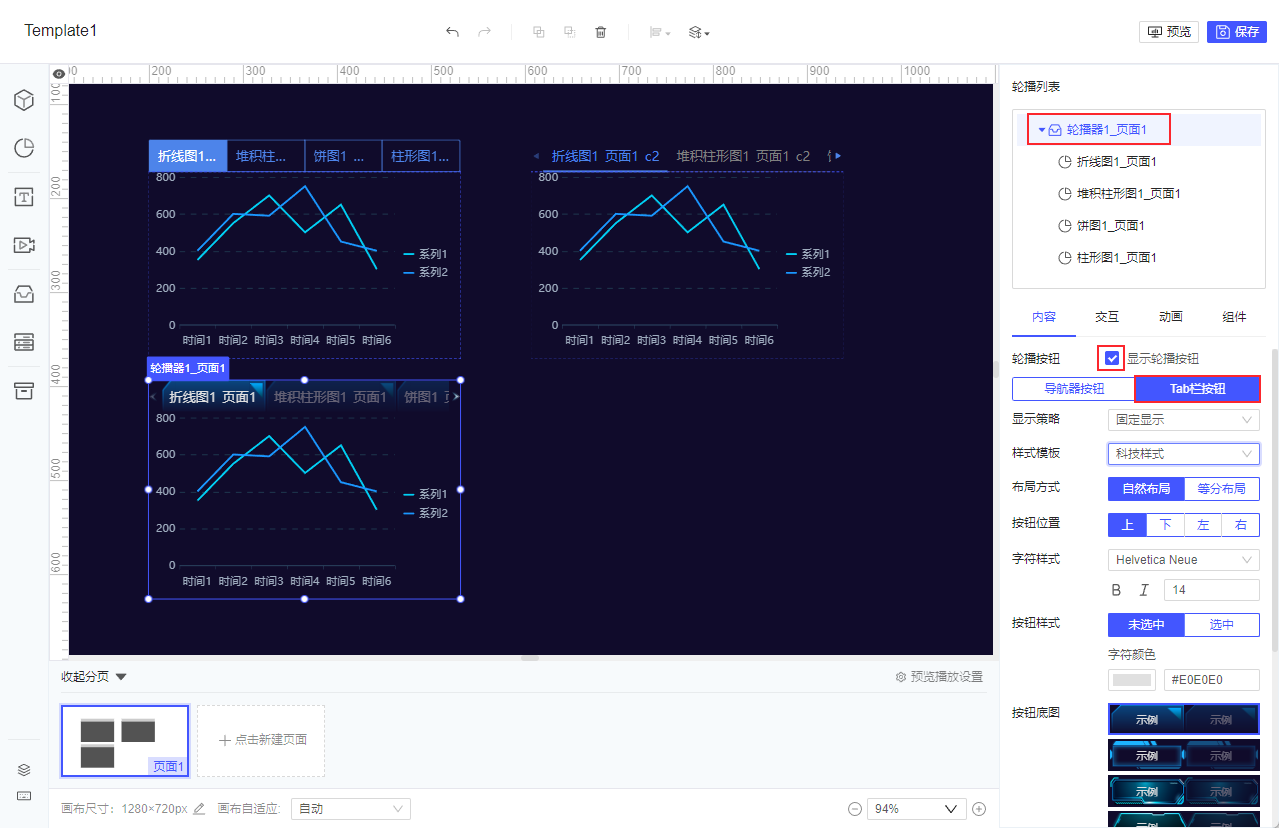1279x828 pixels.
Task: Click the zoom in plus icon
Action: click(979, 809)
